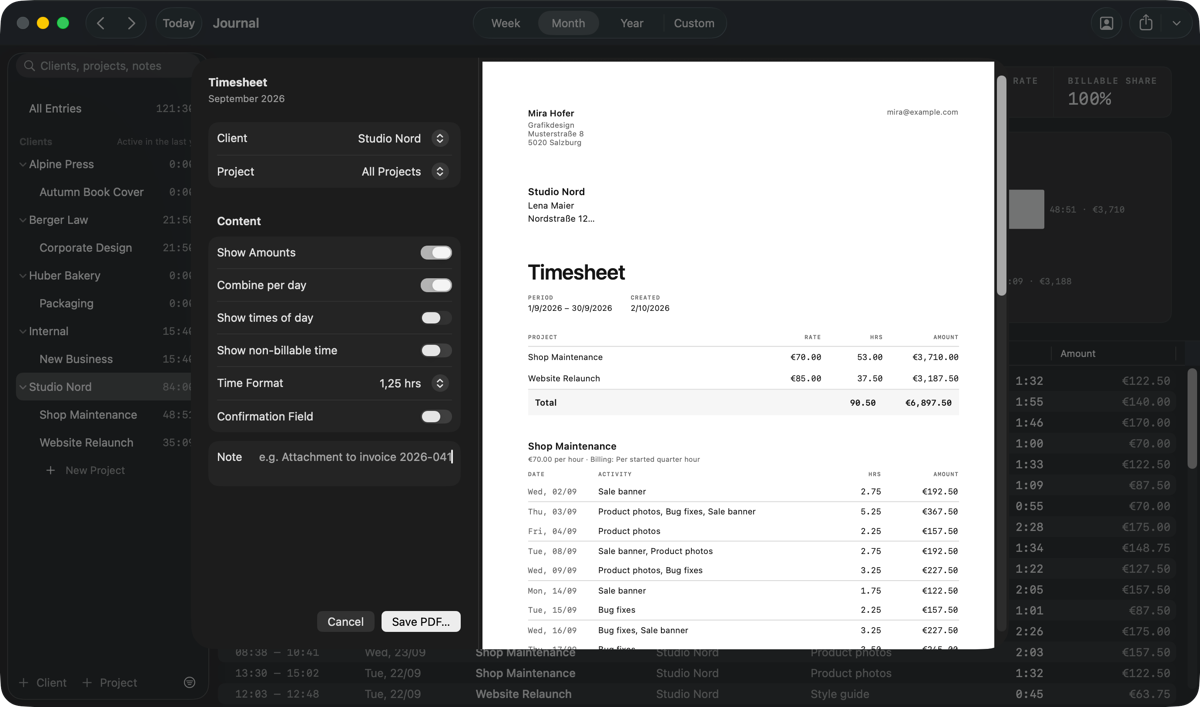Collapse the Alpine Press client group

[23, 164]
